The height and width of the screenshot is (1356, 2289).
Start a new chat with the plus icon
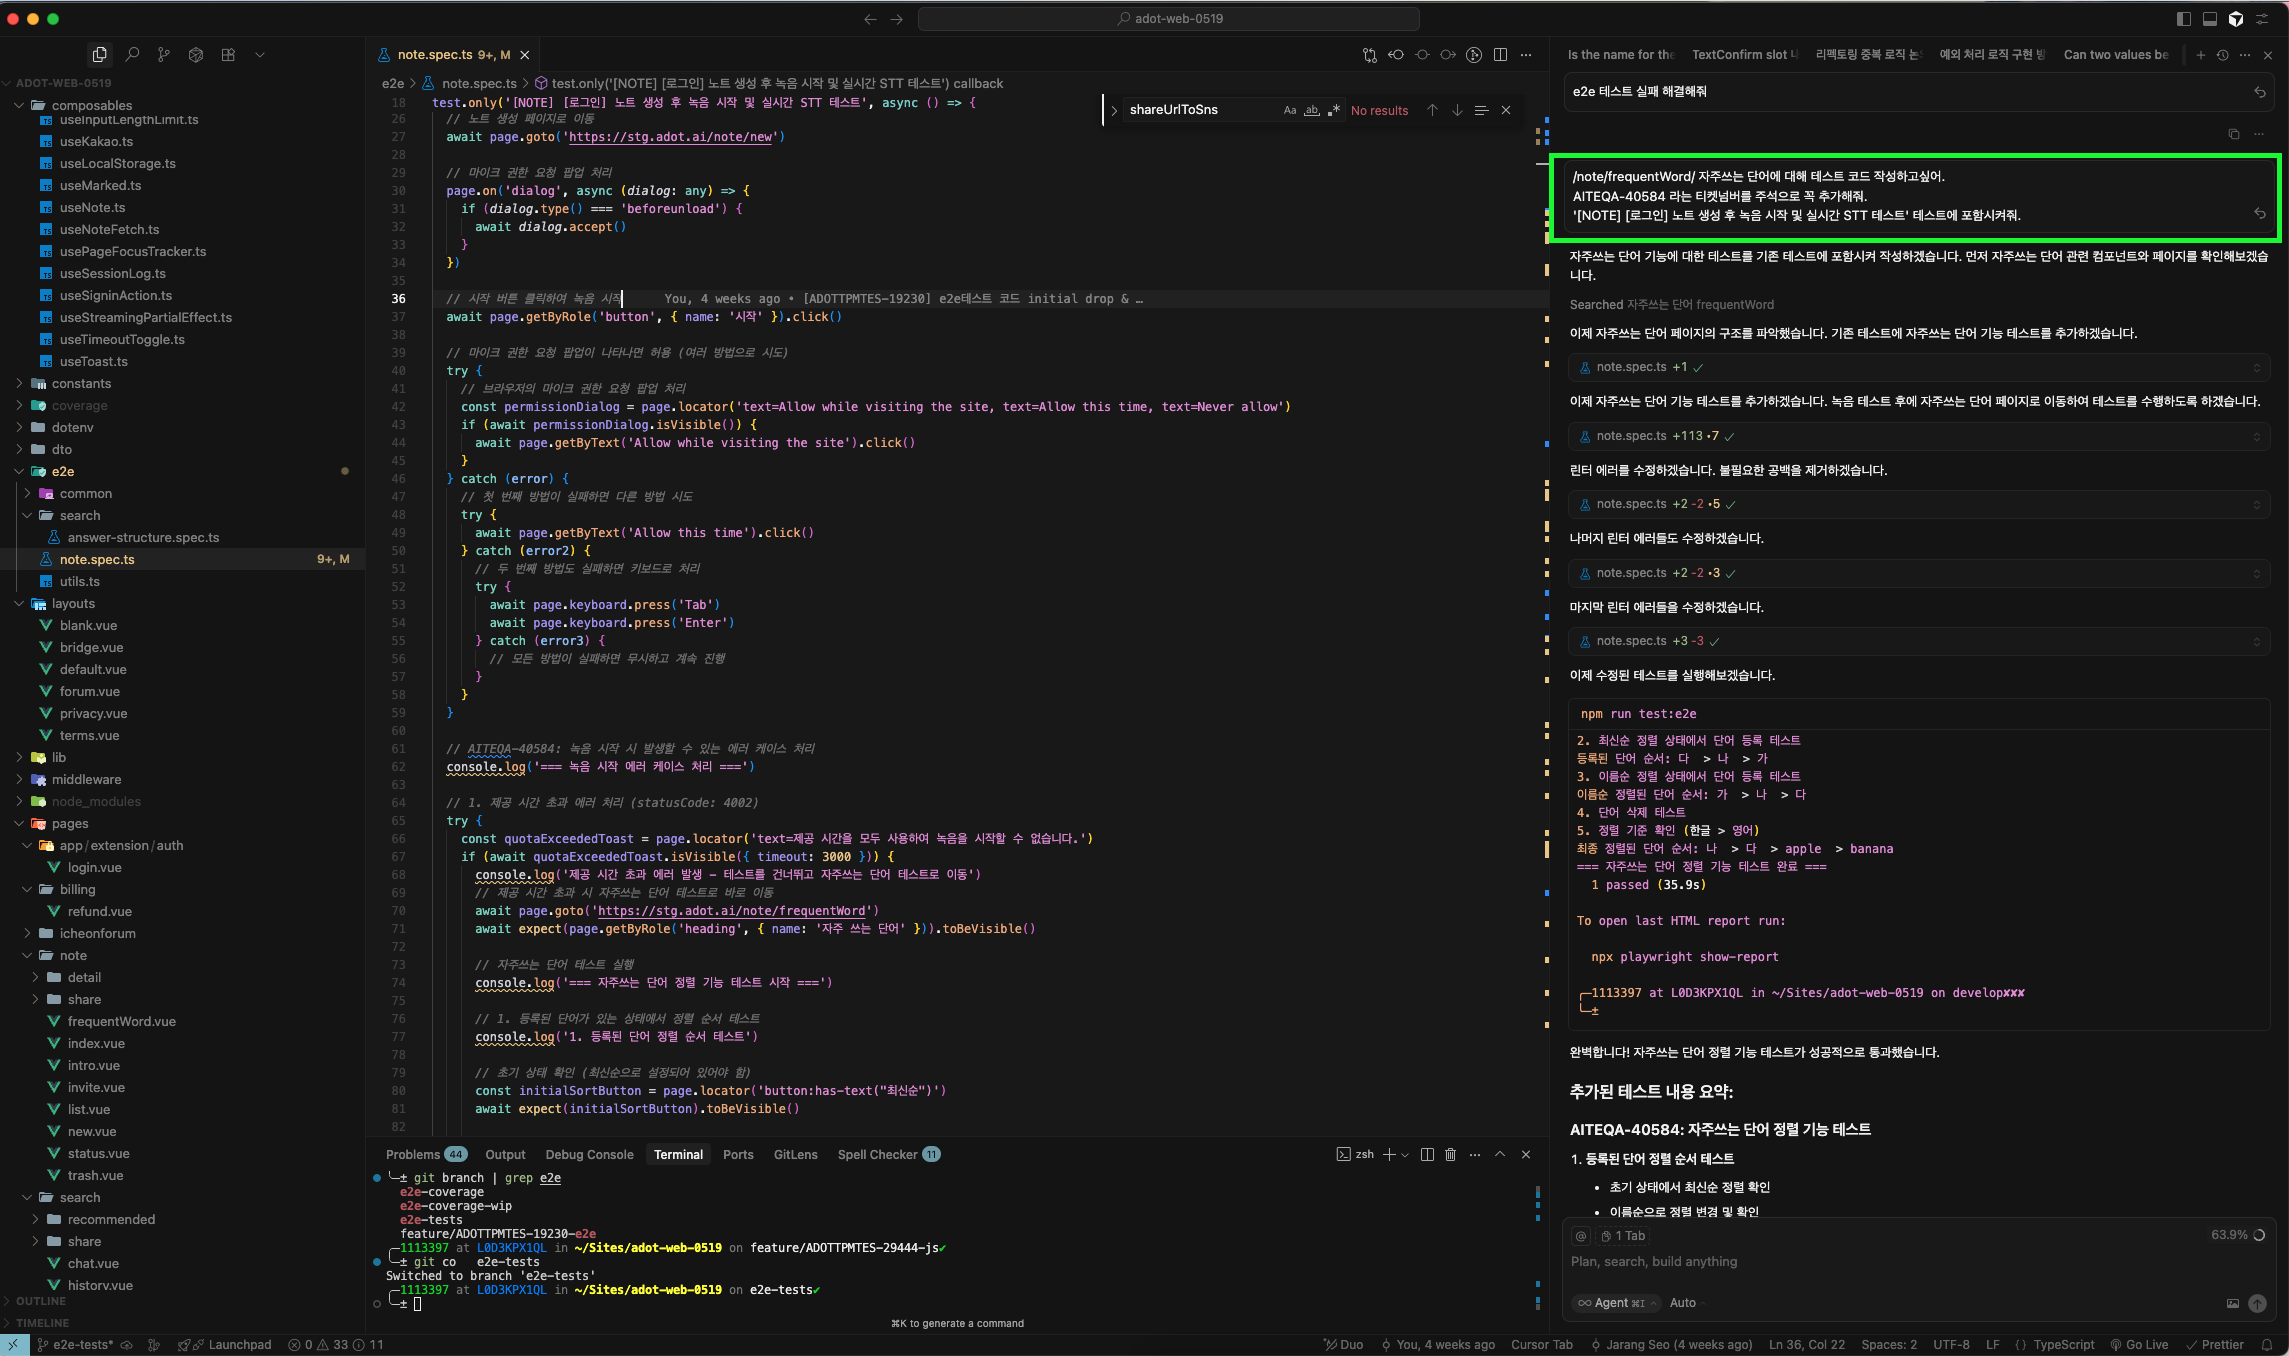[2200, 55]
